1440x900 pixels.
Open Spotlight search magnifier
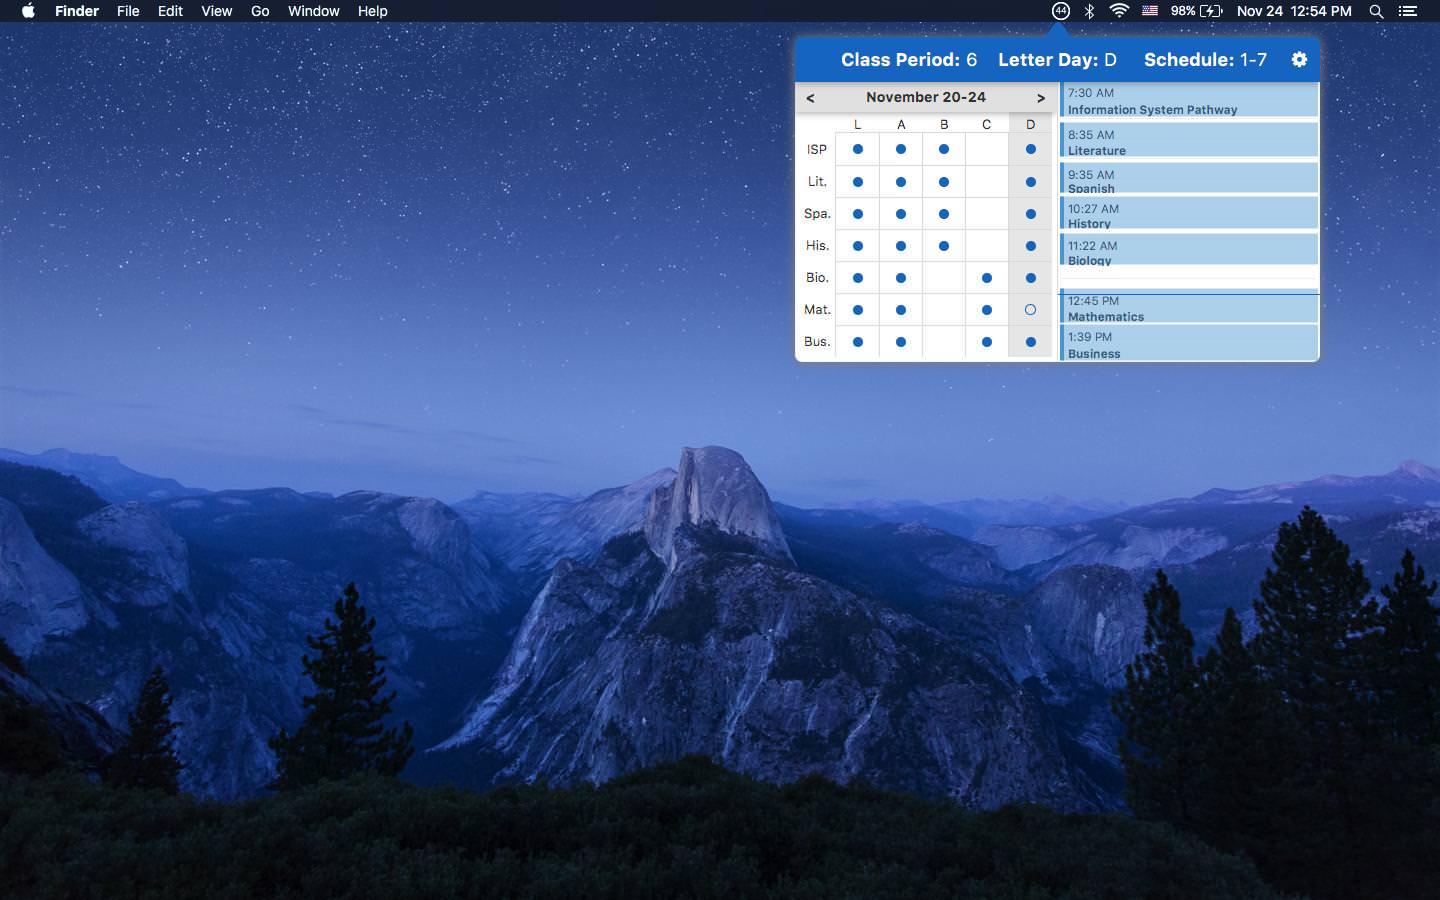[x=1376, y=11]
